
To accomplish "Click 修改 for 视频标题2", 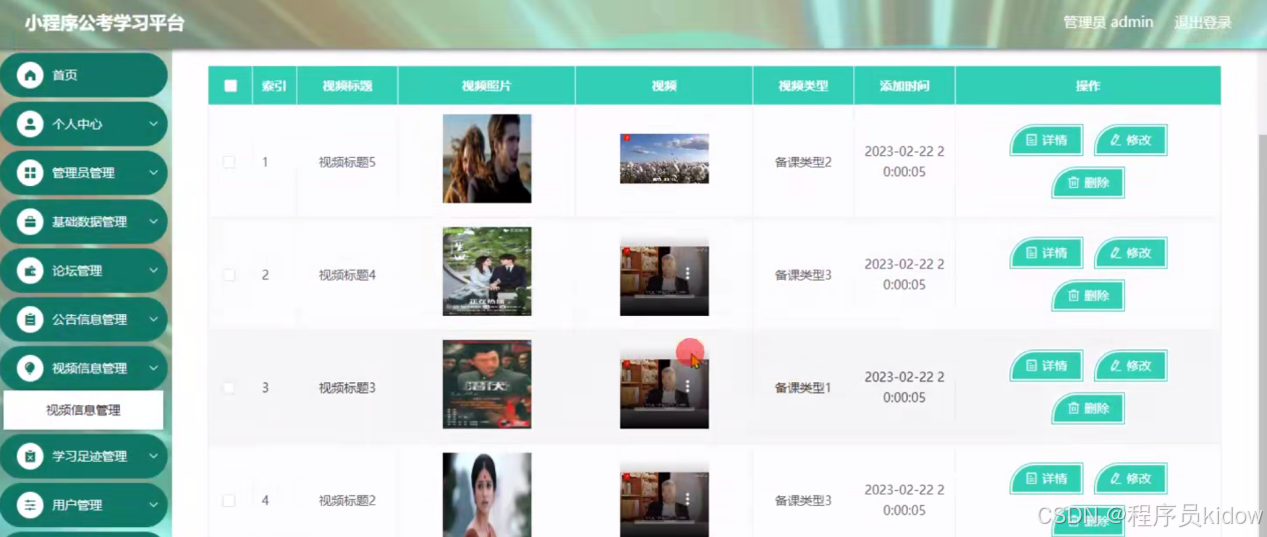I will [x=1130, y=479].
